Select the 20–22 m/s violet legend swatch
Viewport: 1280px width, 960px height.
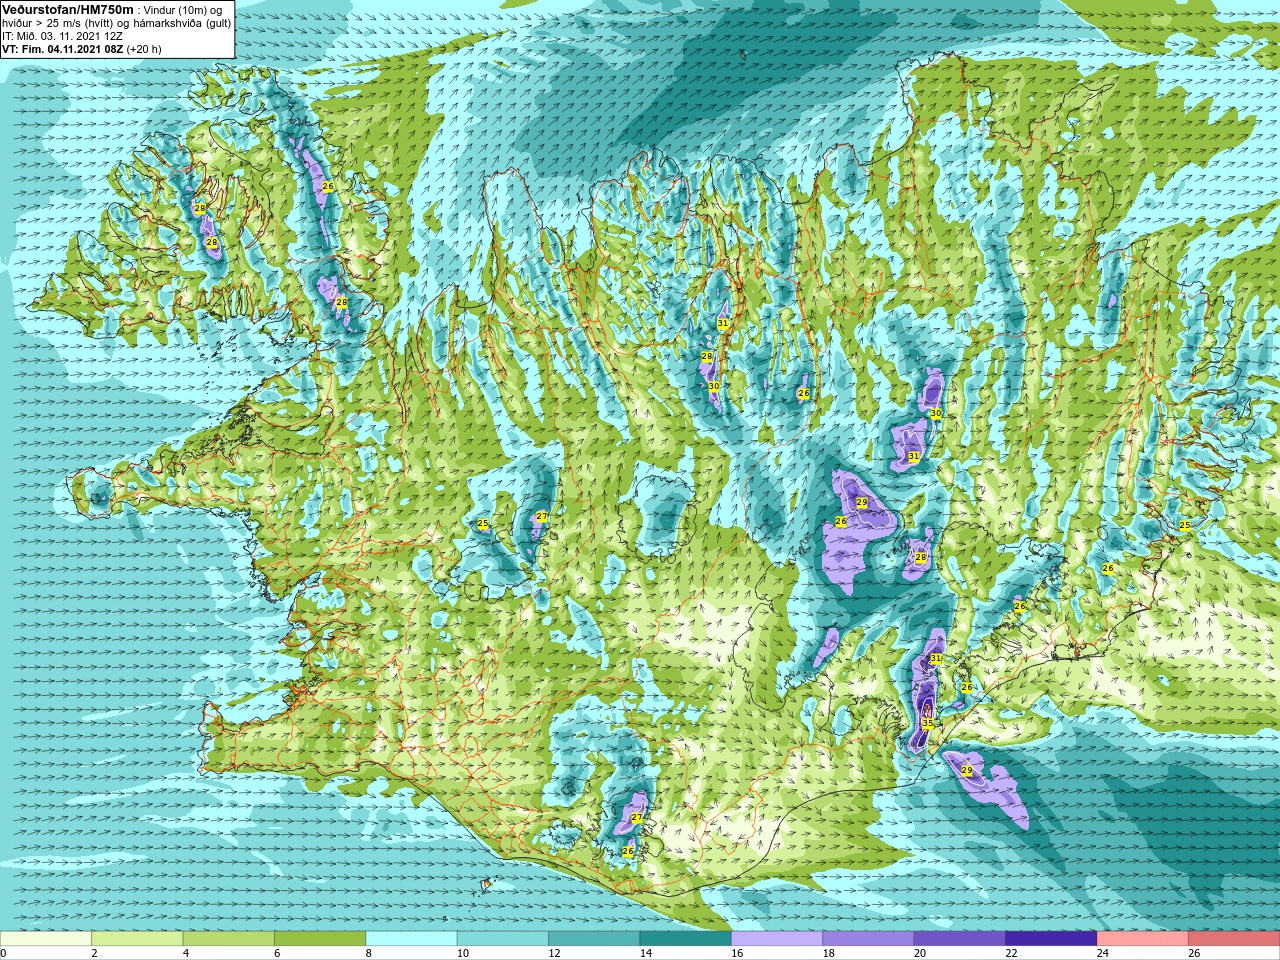(x=960, y=939)
